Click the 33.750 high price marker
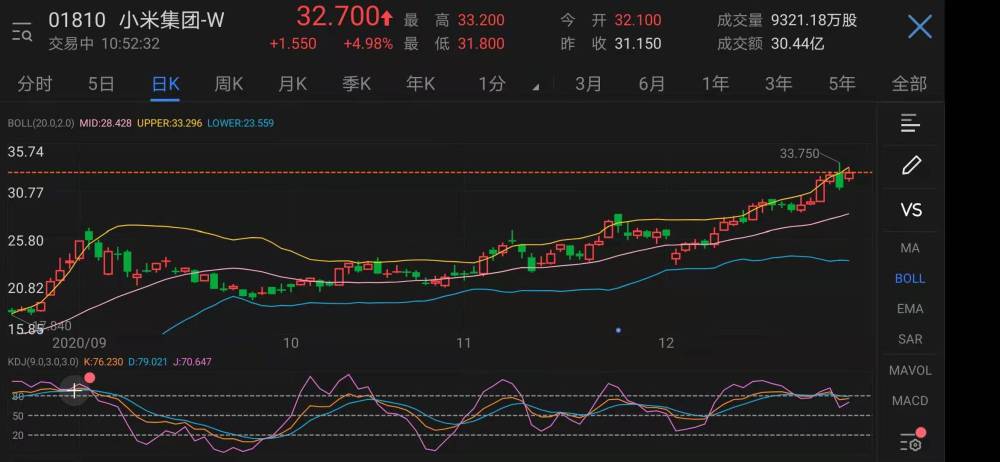1000x462 pixels. click(799, 153)
